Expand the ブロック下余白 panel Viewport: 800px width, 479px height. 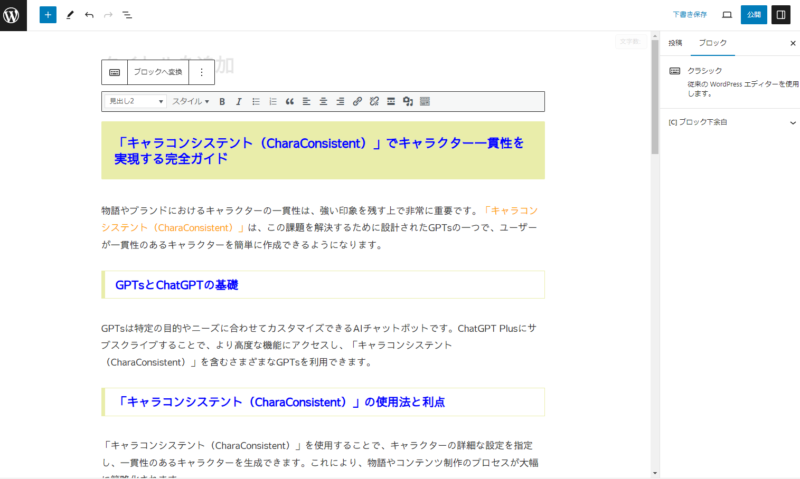[x=730, y=122]
